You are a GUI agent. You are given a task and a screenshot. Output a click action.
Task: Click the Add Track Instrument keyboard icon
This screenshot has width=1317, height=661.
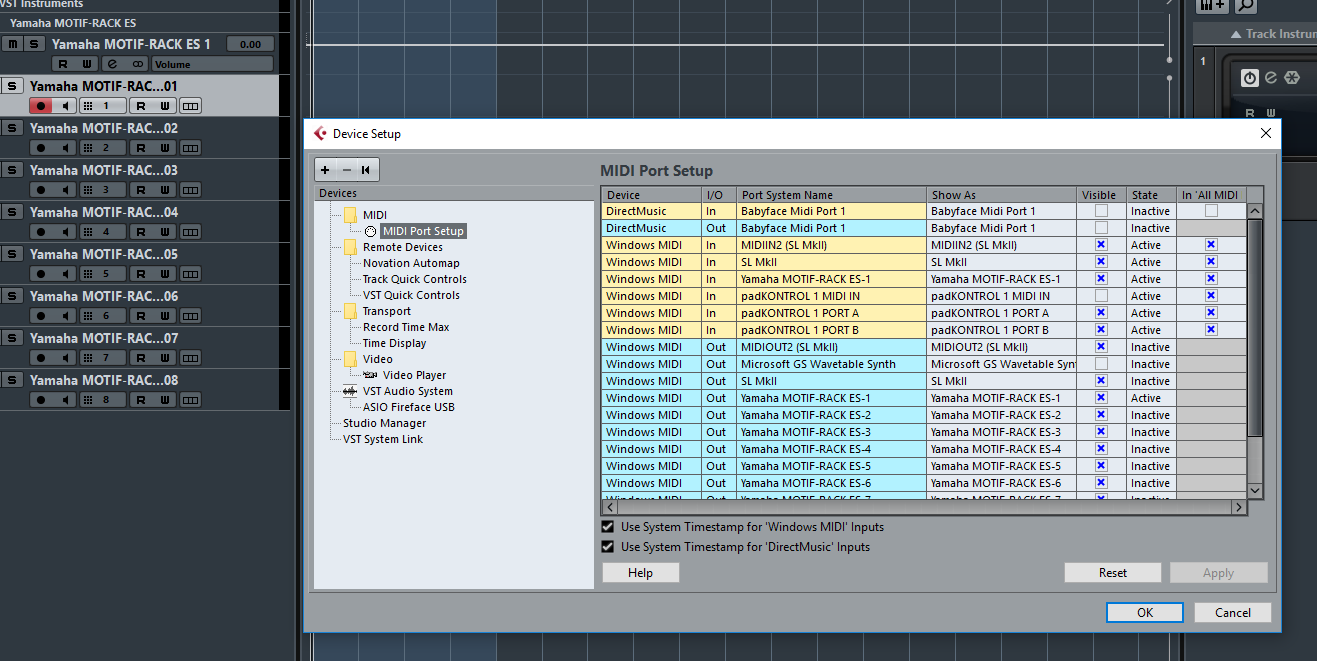1211,6
